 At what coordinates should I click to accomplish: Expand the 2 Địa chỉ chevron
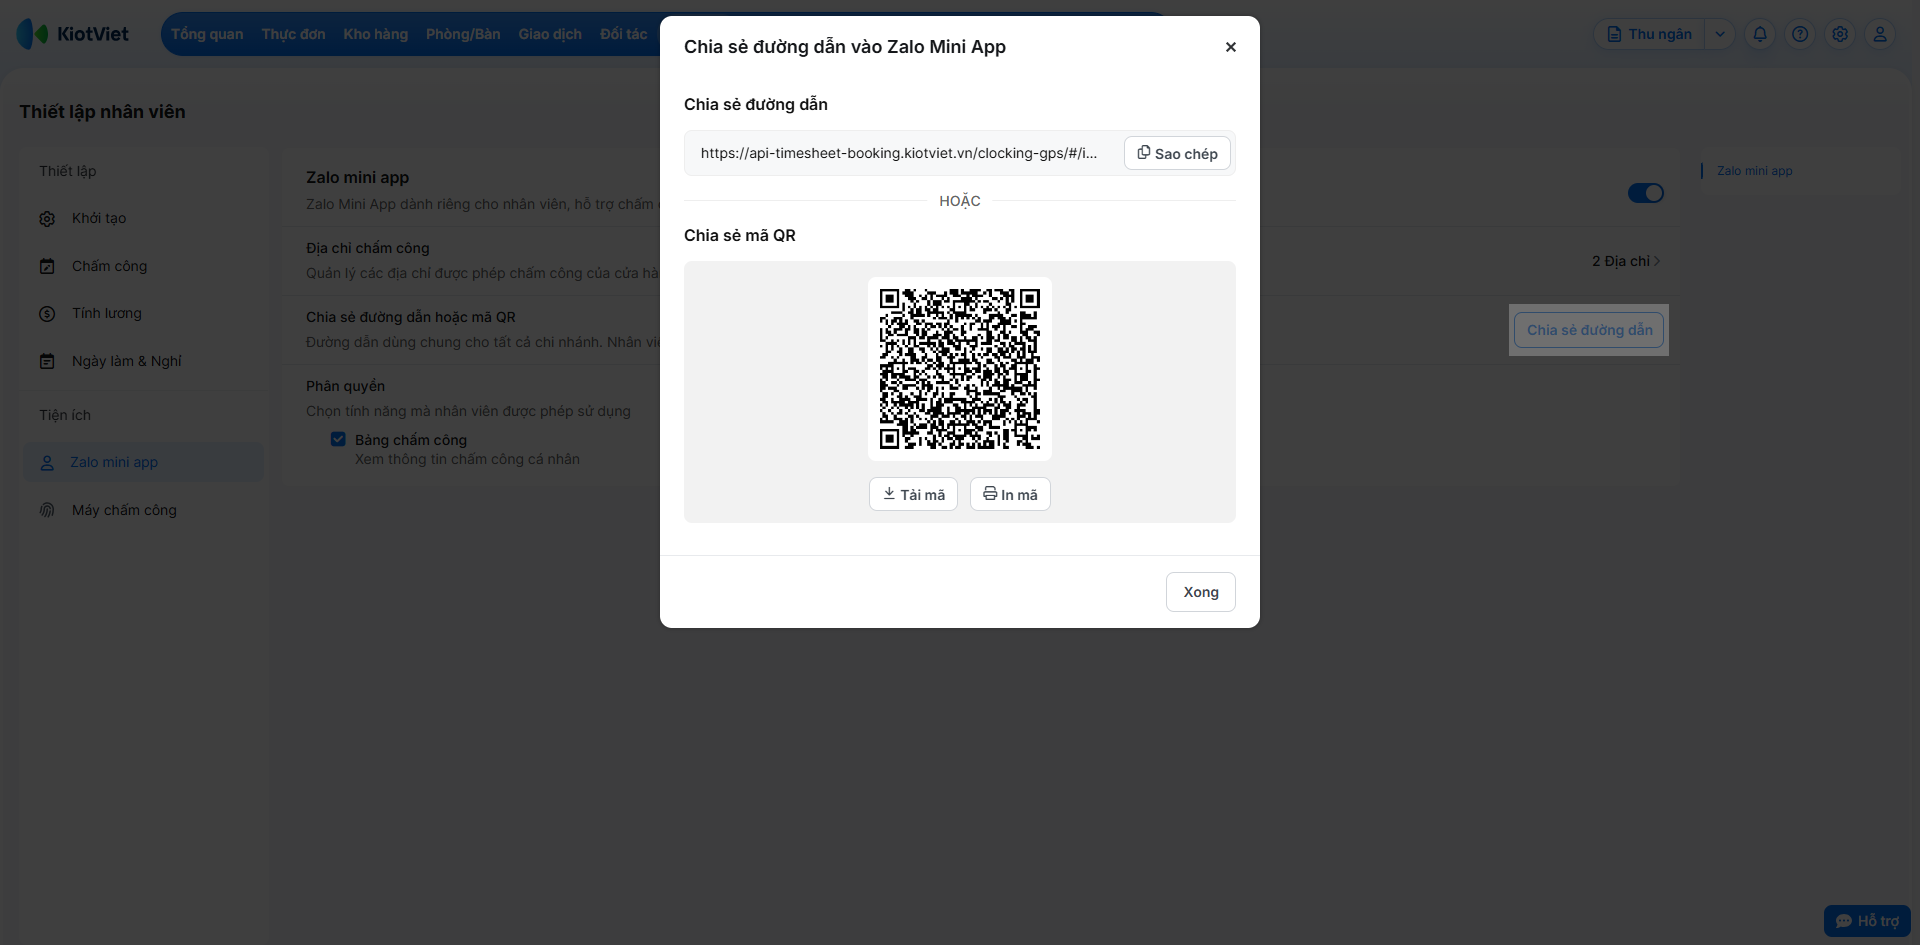point(1657,261)
